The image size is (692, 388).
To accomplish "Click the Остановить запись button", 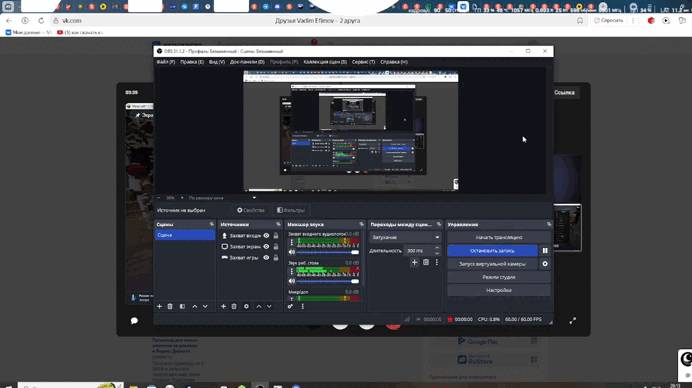I will pyautogui.click(x=493, y=251).
